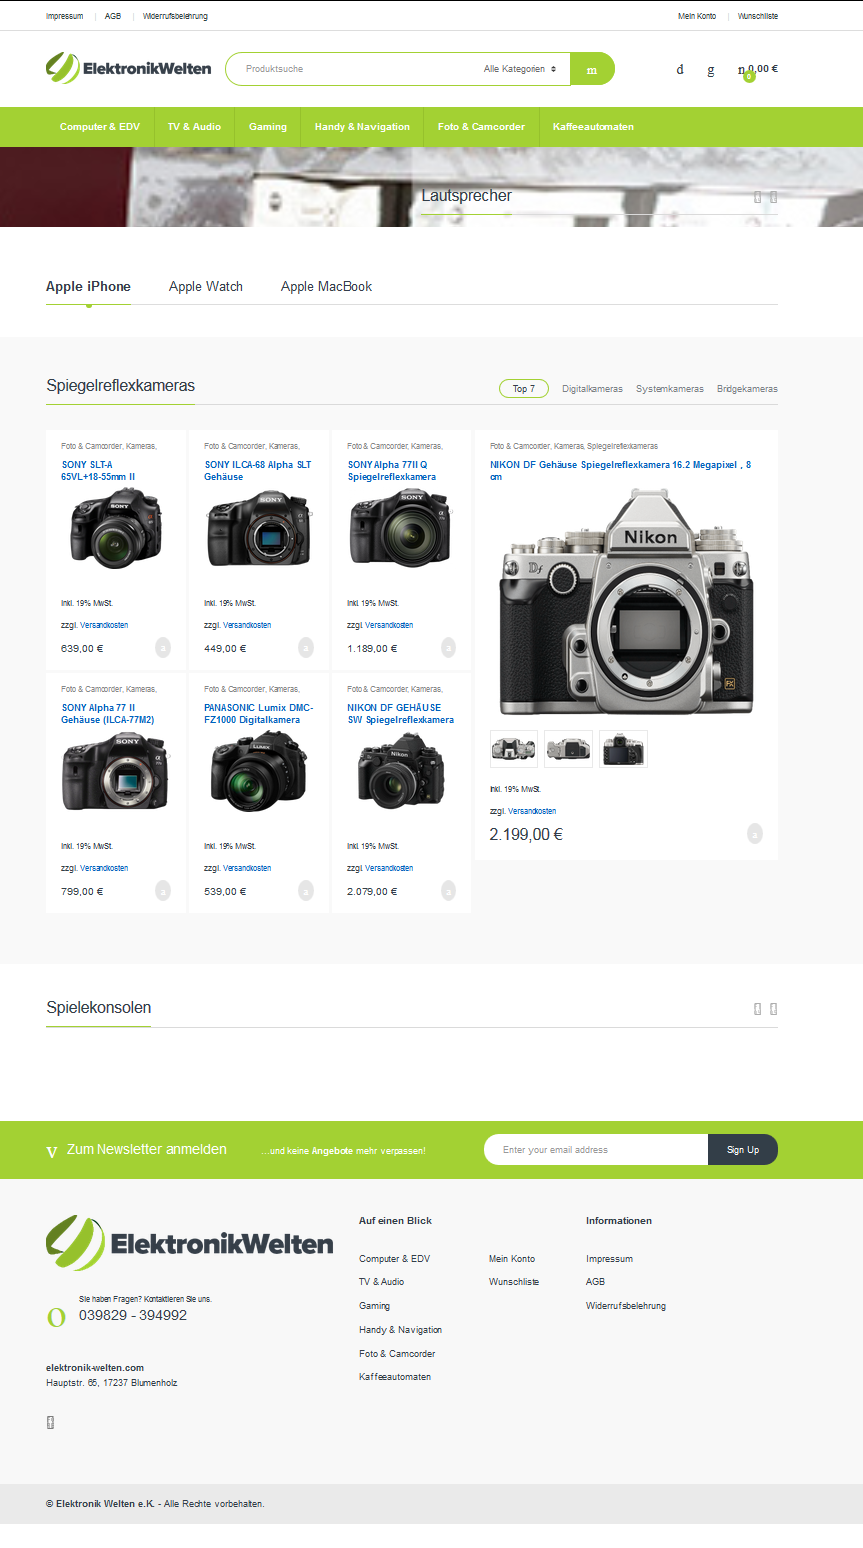Add SONY Alpha 77 II Gehäuse cart icon

click(163, 890)
